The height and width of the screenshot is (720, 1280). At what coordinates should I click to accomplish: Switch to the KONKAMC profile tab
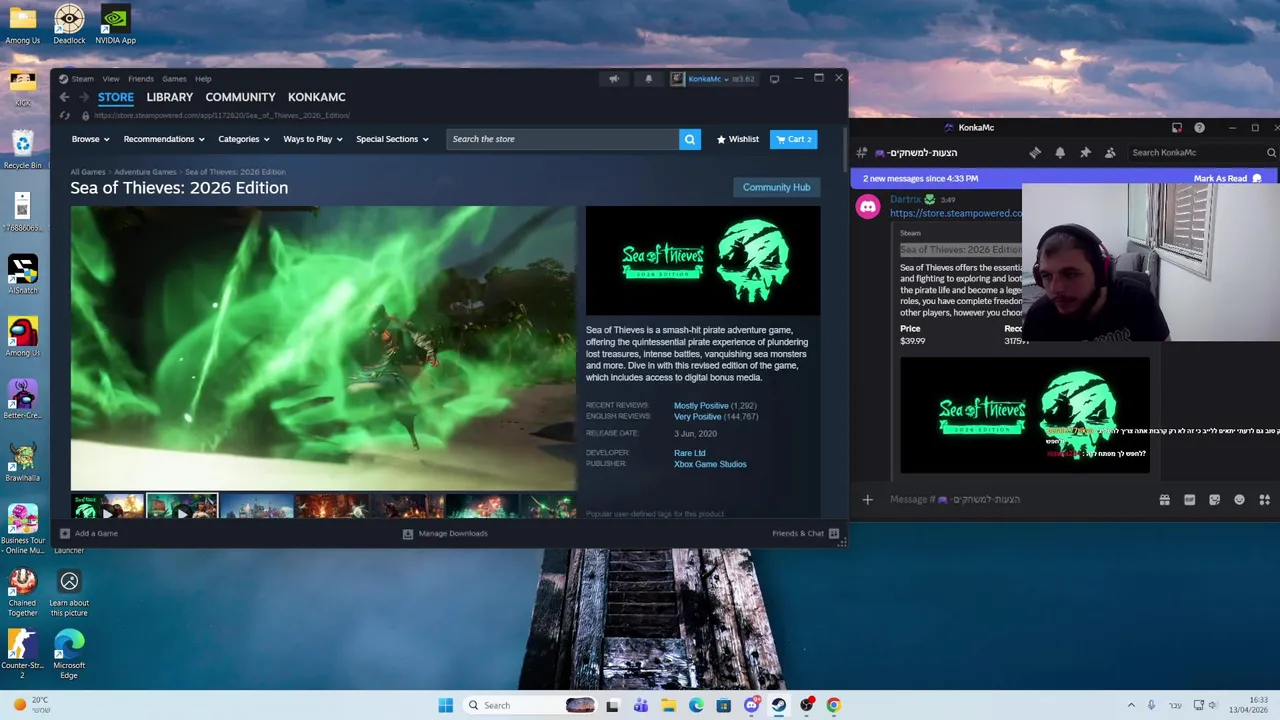pyautogui.click(x=317, y=97)
